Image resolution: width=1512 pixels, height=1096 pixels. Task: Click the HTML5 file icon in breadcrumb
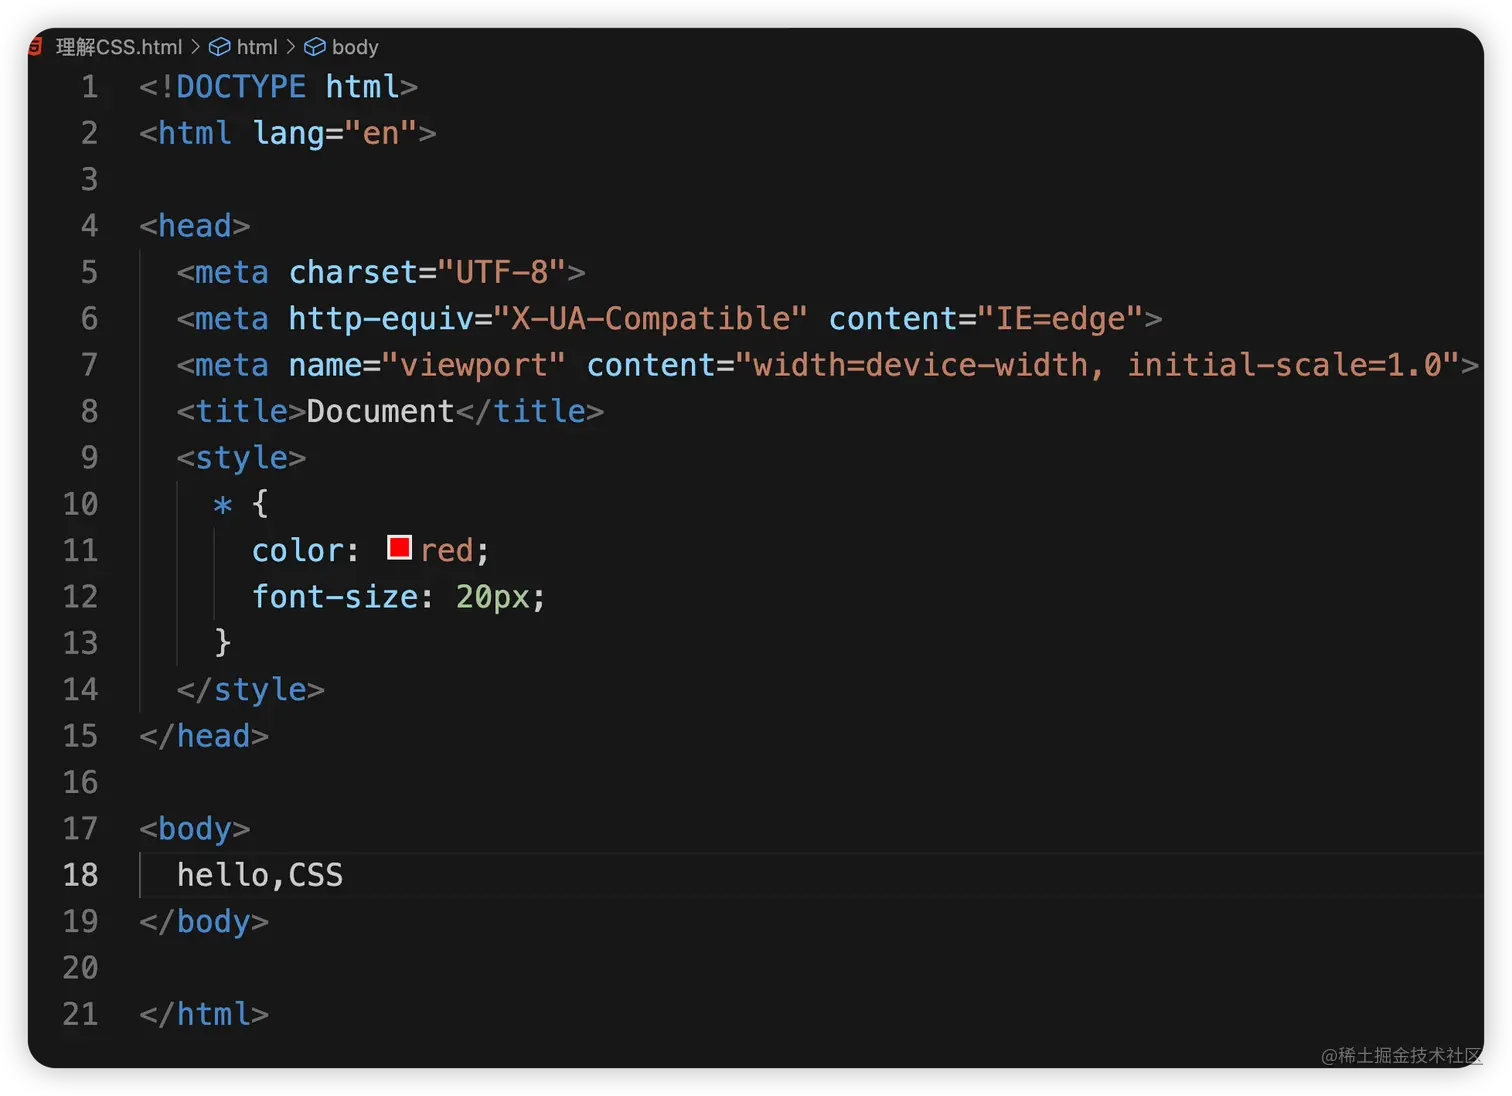tap(35, 47)
